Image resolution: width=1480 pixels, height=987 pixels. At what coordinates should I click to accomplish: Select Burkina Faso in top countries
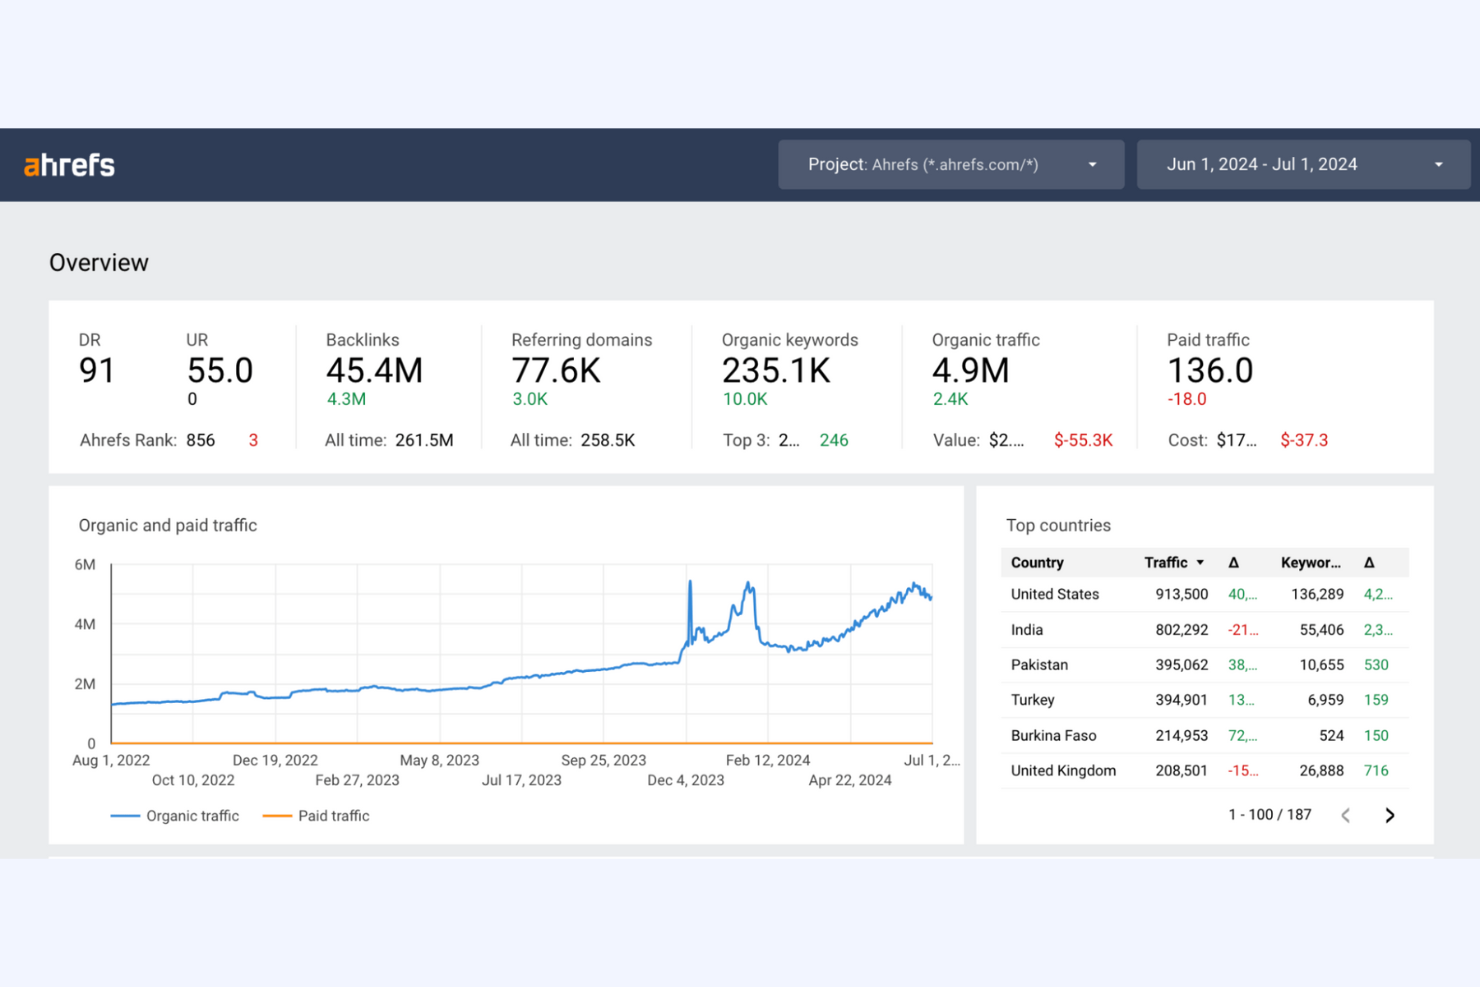click(1053, 735)
